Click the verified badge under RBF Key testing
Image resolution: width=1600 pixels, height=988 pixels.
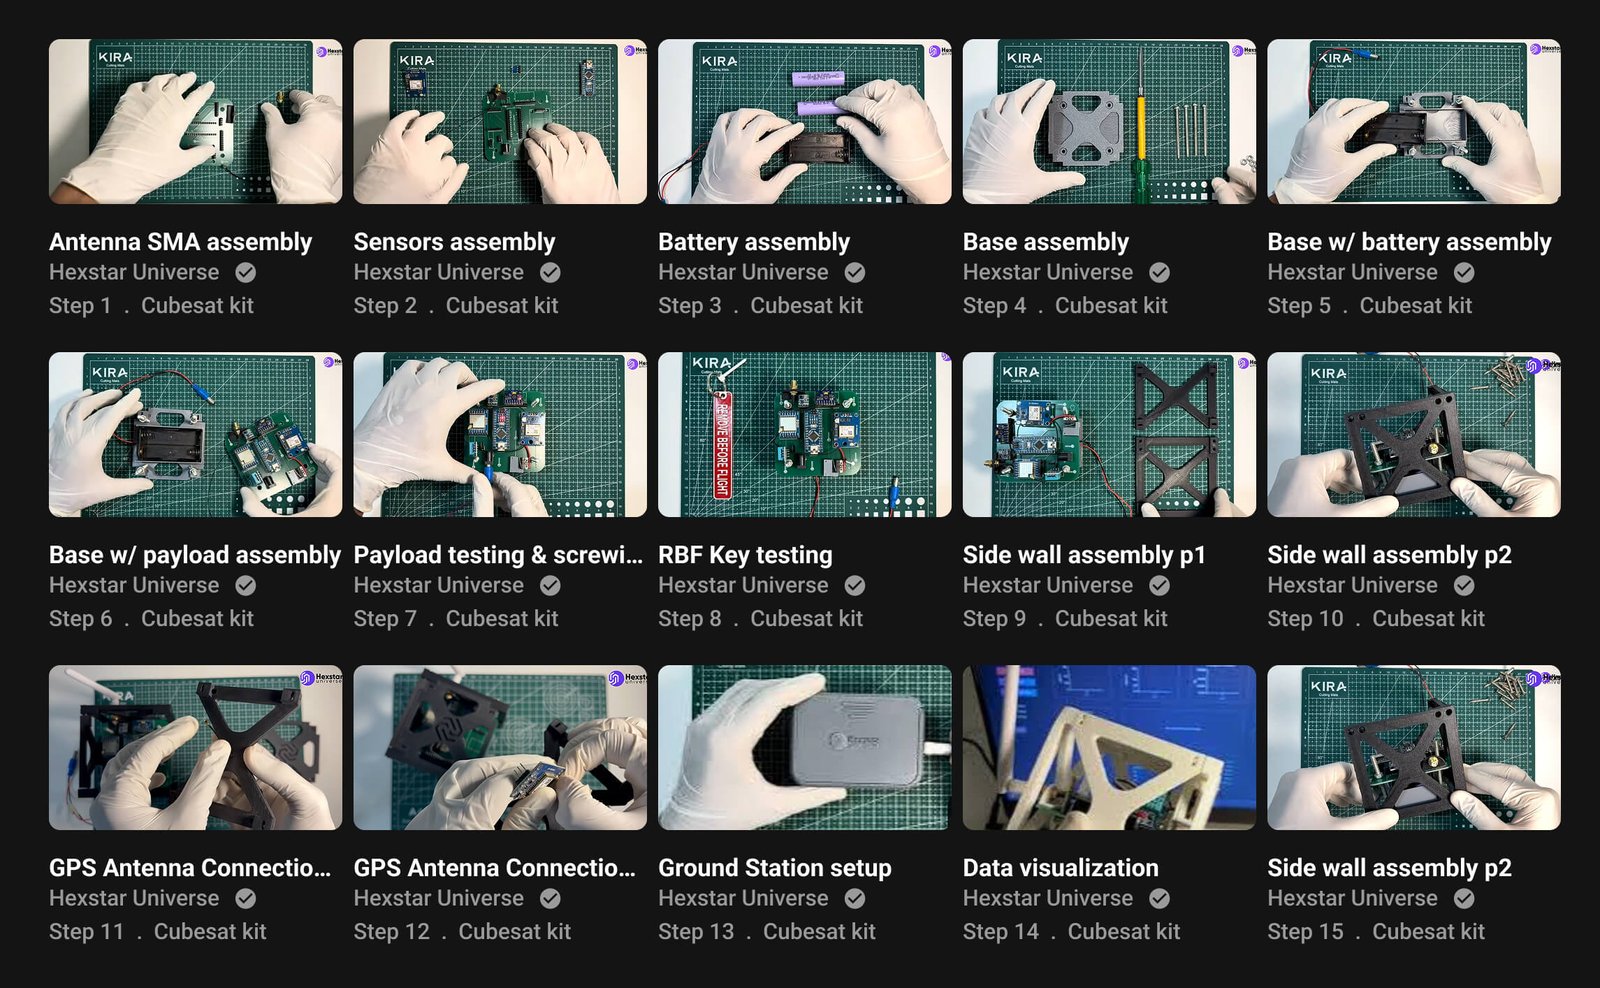click(x=855, y=585)
